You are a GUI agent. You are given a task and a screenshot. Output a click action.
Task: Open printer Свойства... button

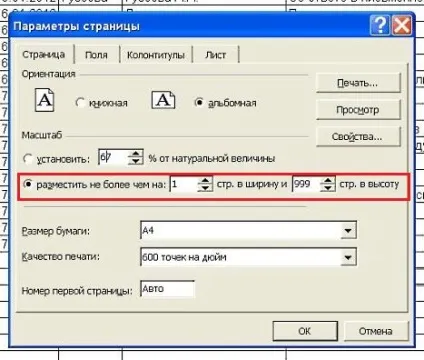tap(358, 137)
